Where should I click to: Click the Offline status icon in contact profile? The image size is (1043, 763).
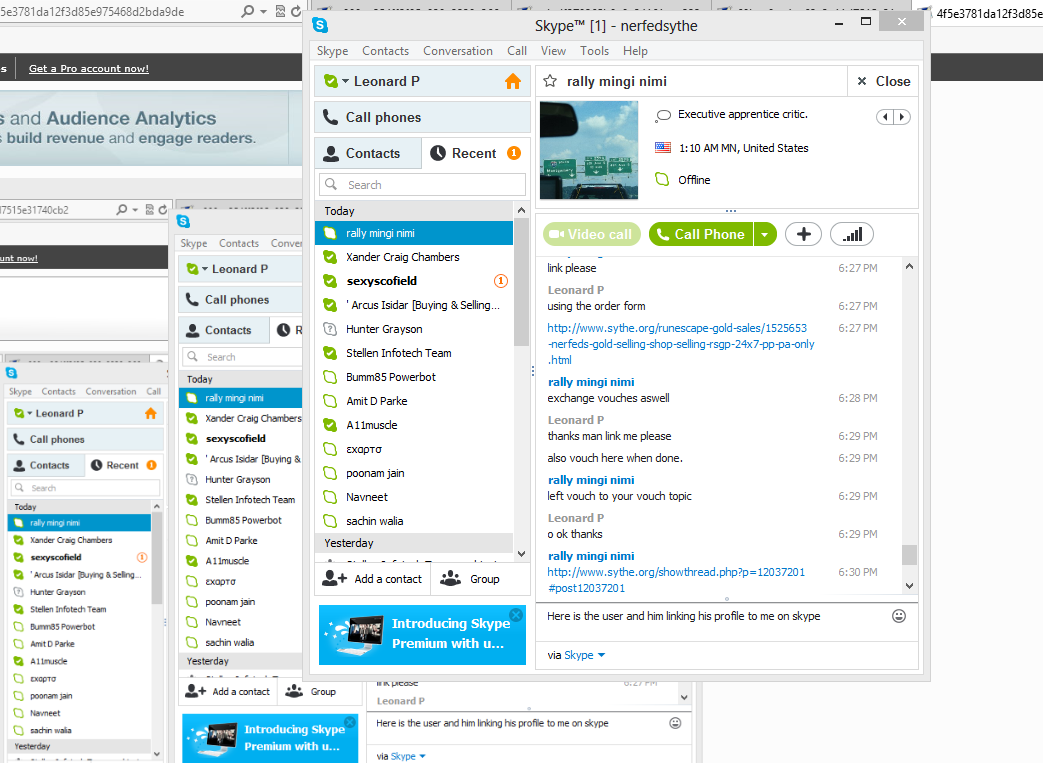click(662, 180)
